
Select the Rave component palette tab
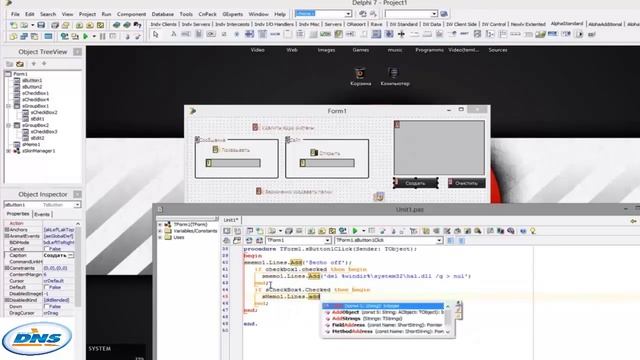tap(376, 24)
